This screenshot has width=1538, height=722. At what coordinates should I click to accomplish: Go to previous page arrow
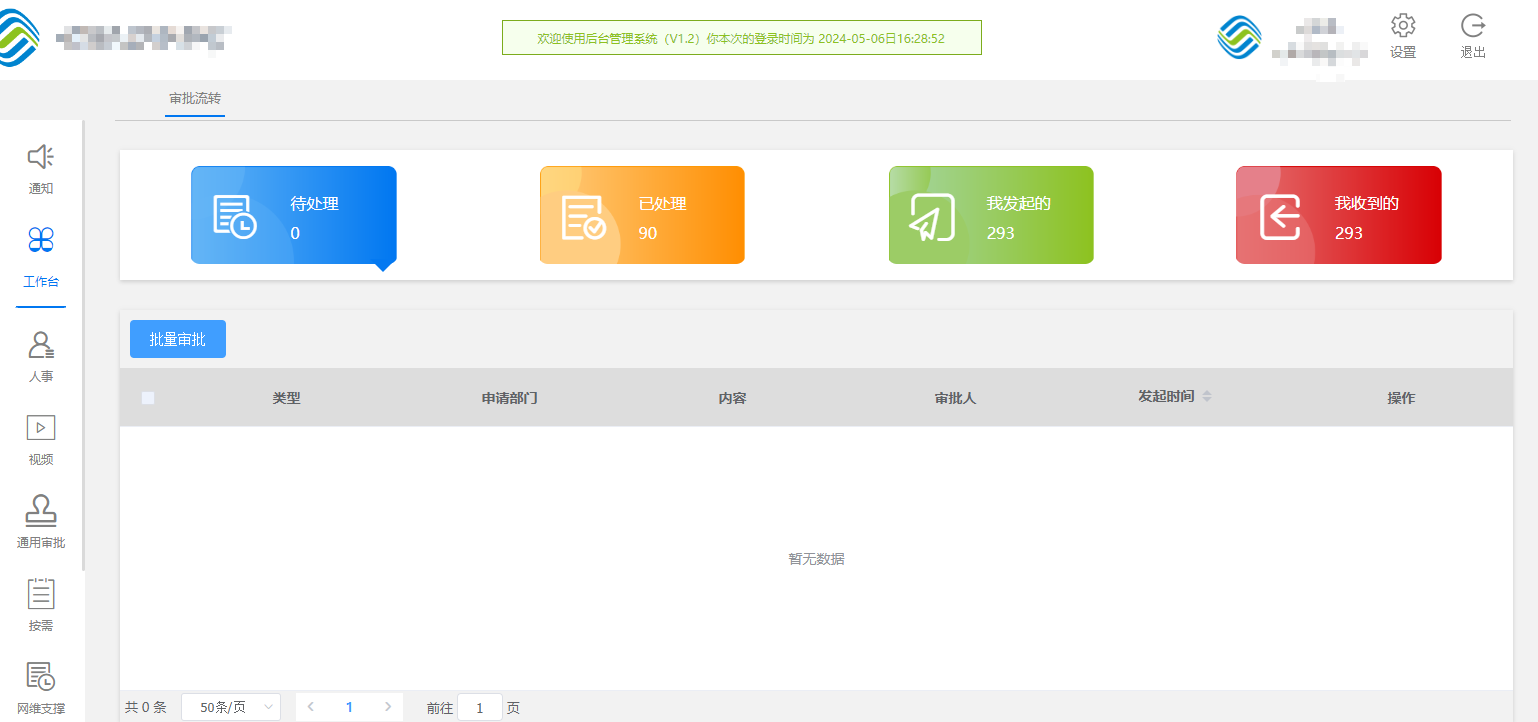pyautogui.click(x=310, y=707)
